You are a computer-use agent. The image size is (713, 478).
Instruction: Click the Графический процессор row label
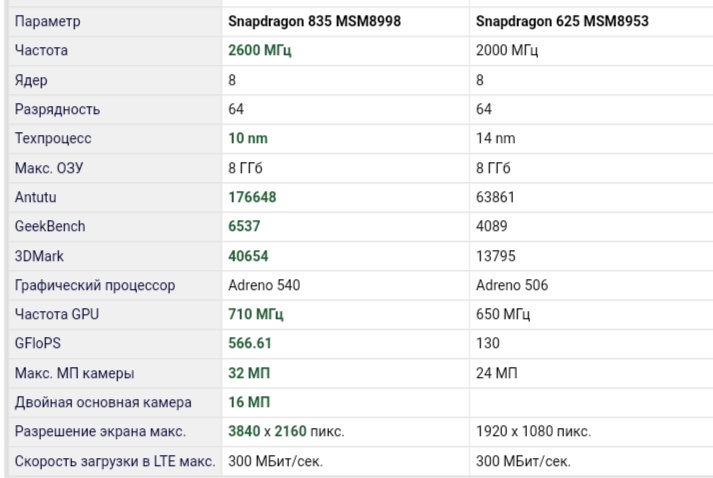(x=95, y=286)
